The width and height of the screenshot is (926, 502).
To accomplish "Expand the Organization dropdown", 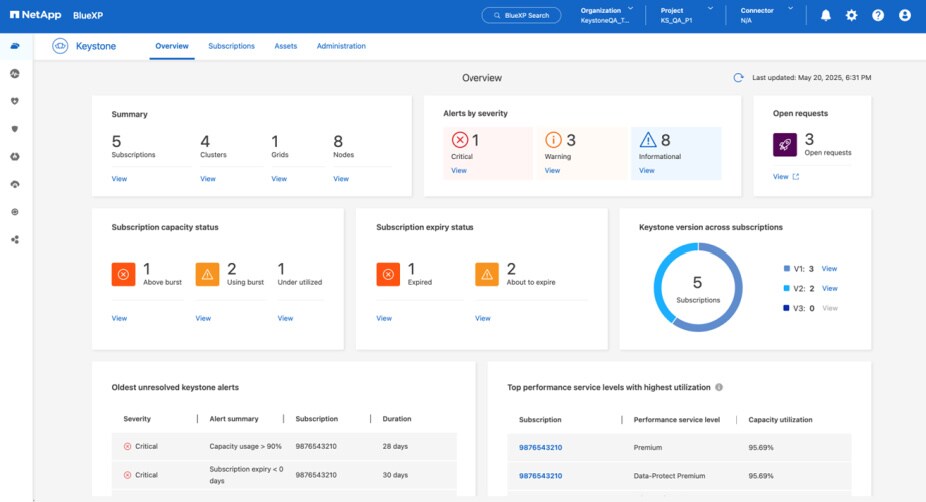I will coord(630,9).
